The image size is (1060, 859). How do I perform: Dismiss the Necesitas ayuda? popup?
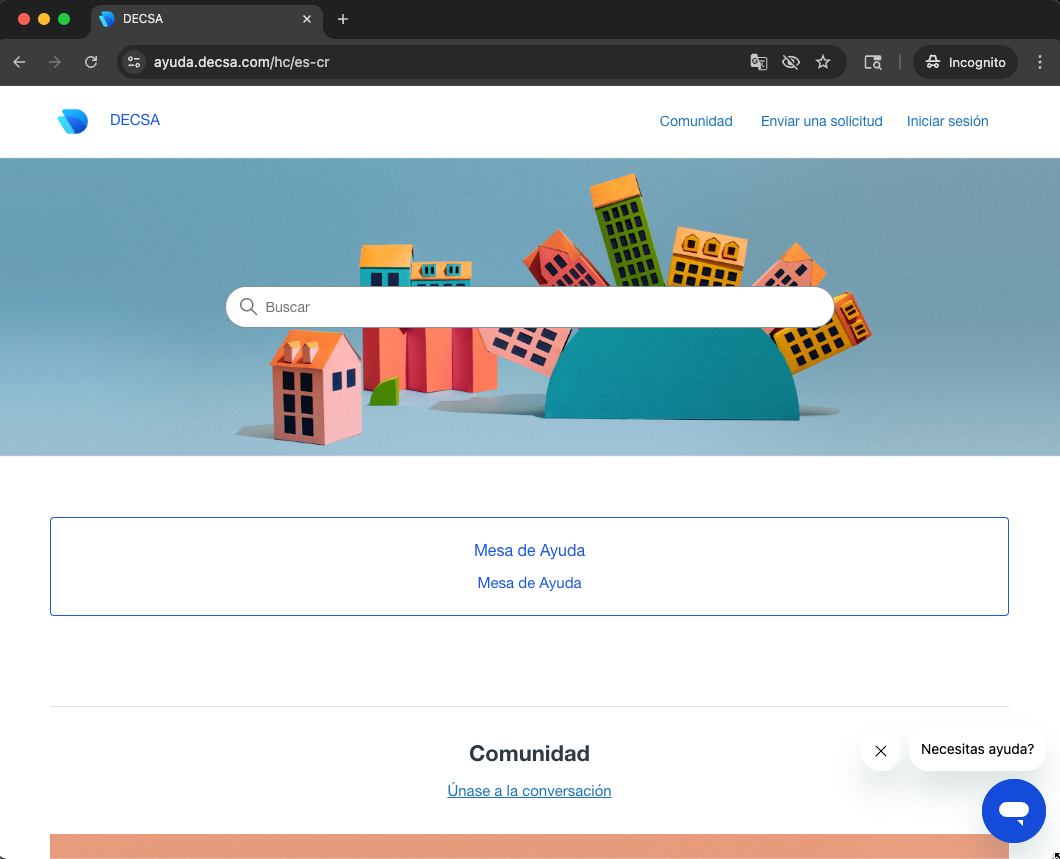click(880, 751)
